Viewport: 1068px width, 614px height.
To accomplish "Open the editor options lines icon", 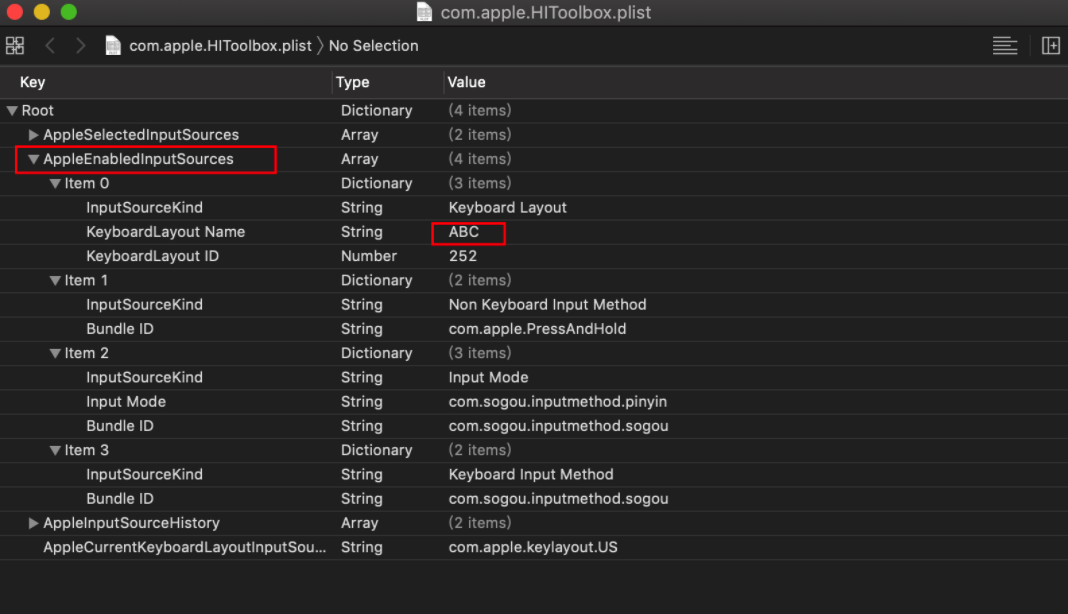I will [1004, 46].
